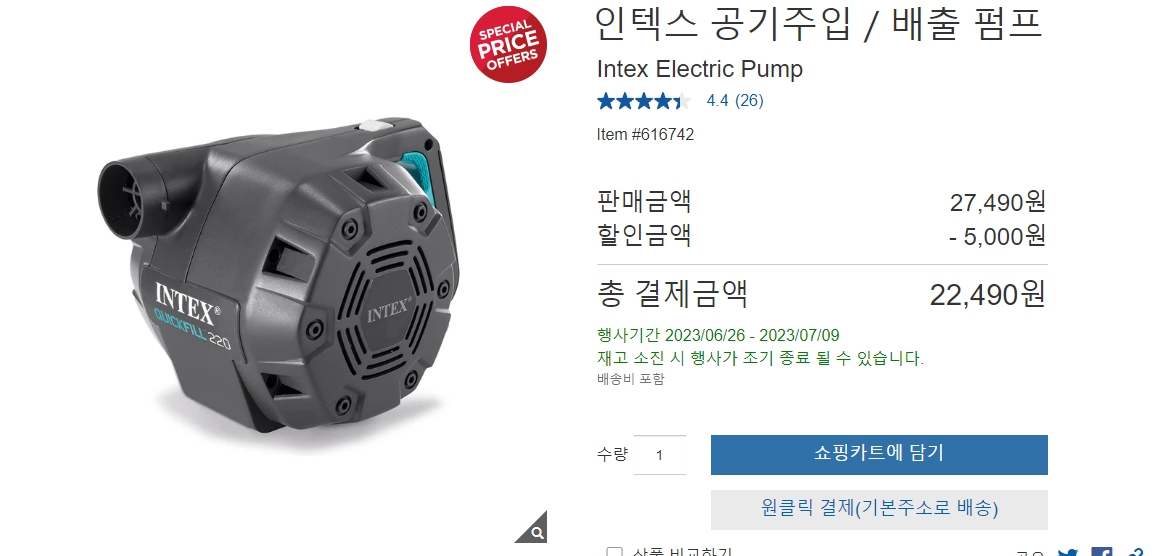Add item to shopping cart button
1160x556 pixels.
[x=879, y=455]
